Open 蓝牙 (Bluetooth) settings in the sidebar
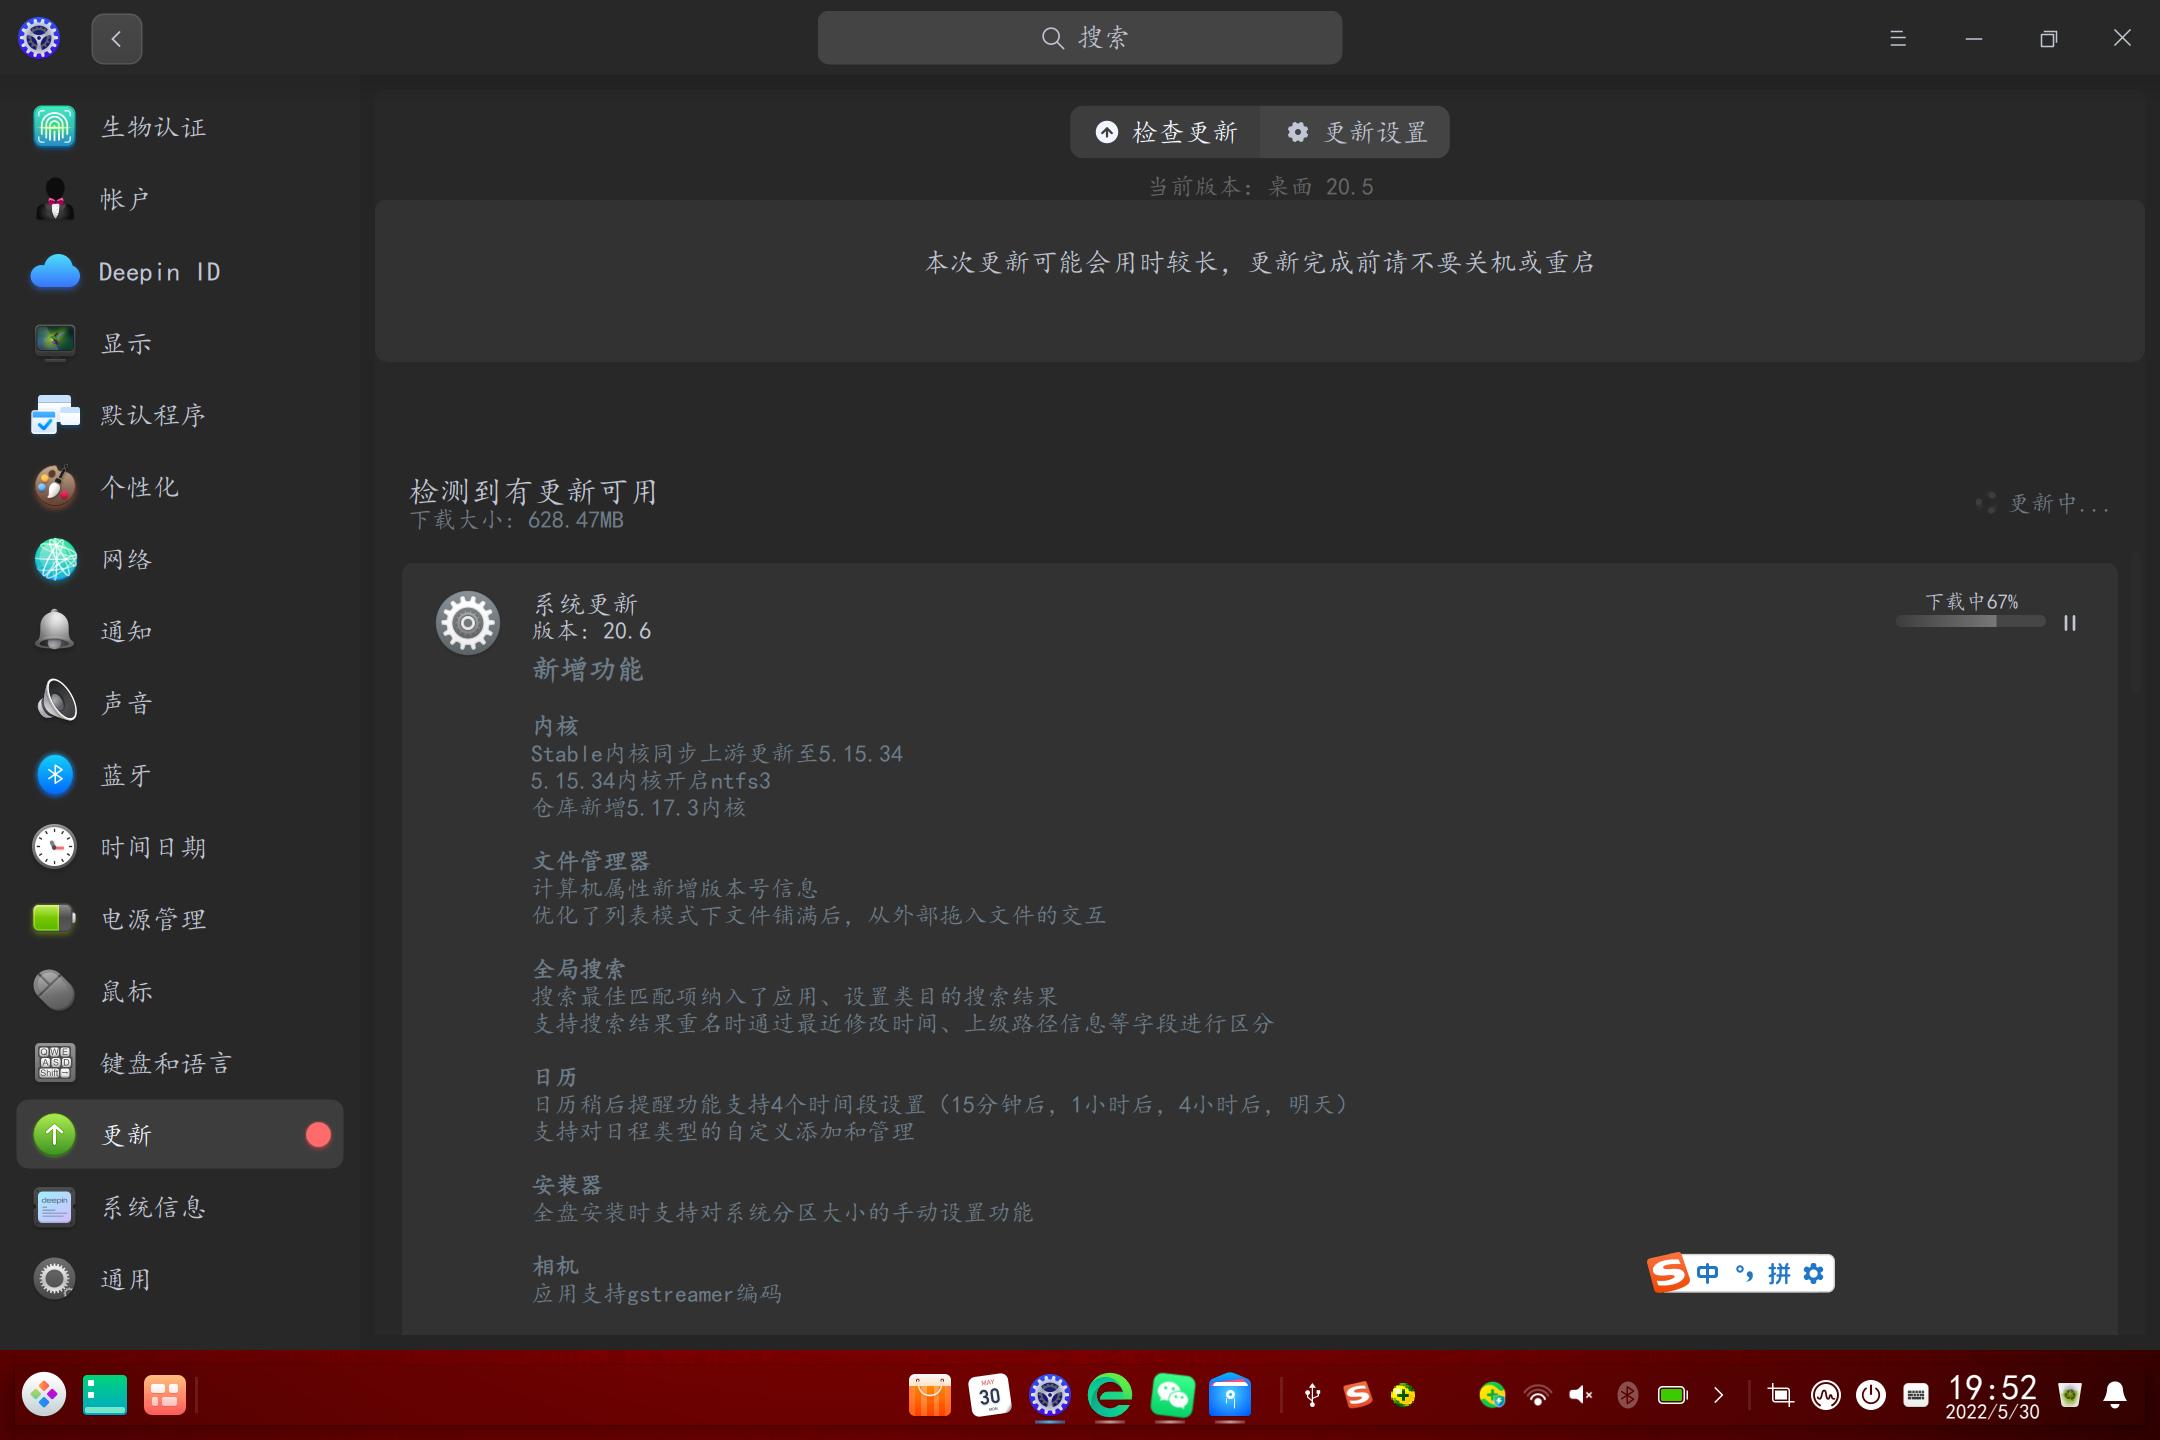 [x=125, y=775]
